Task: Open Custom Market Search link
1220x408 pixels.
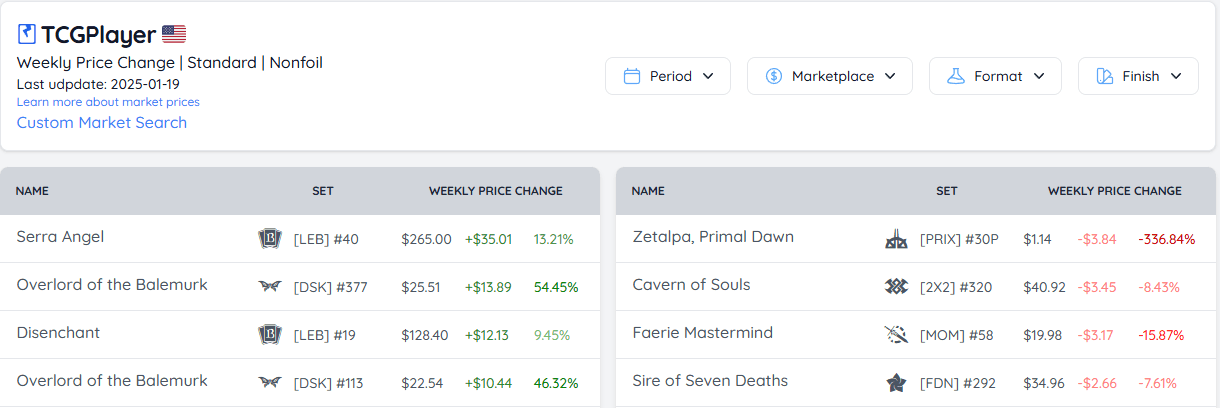Action: click(x=102, y=122)
